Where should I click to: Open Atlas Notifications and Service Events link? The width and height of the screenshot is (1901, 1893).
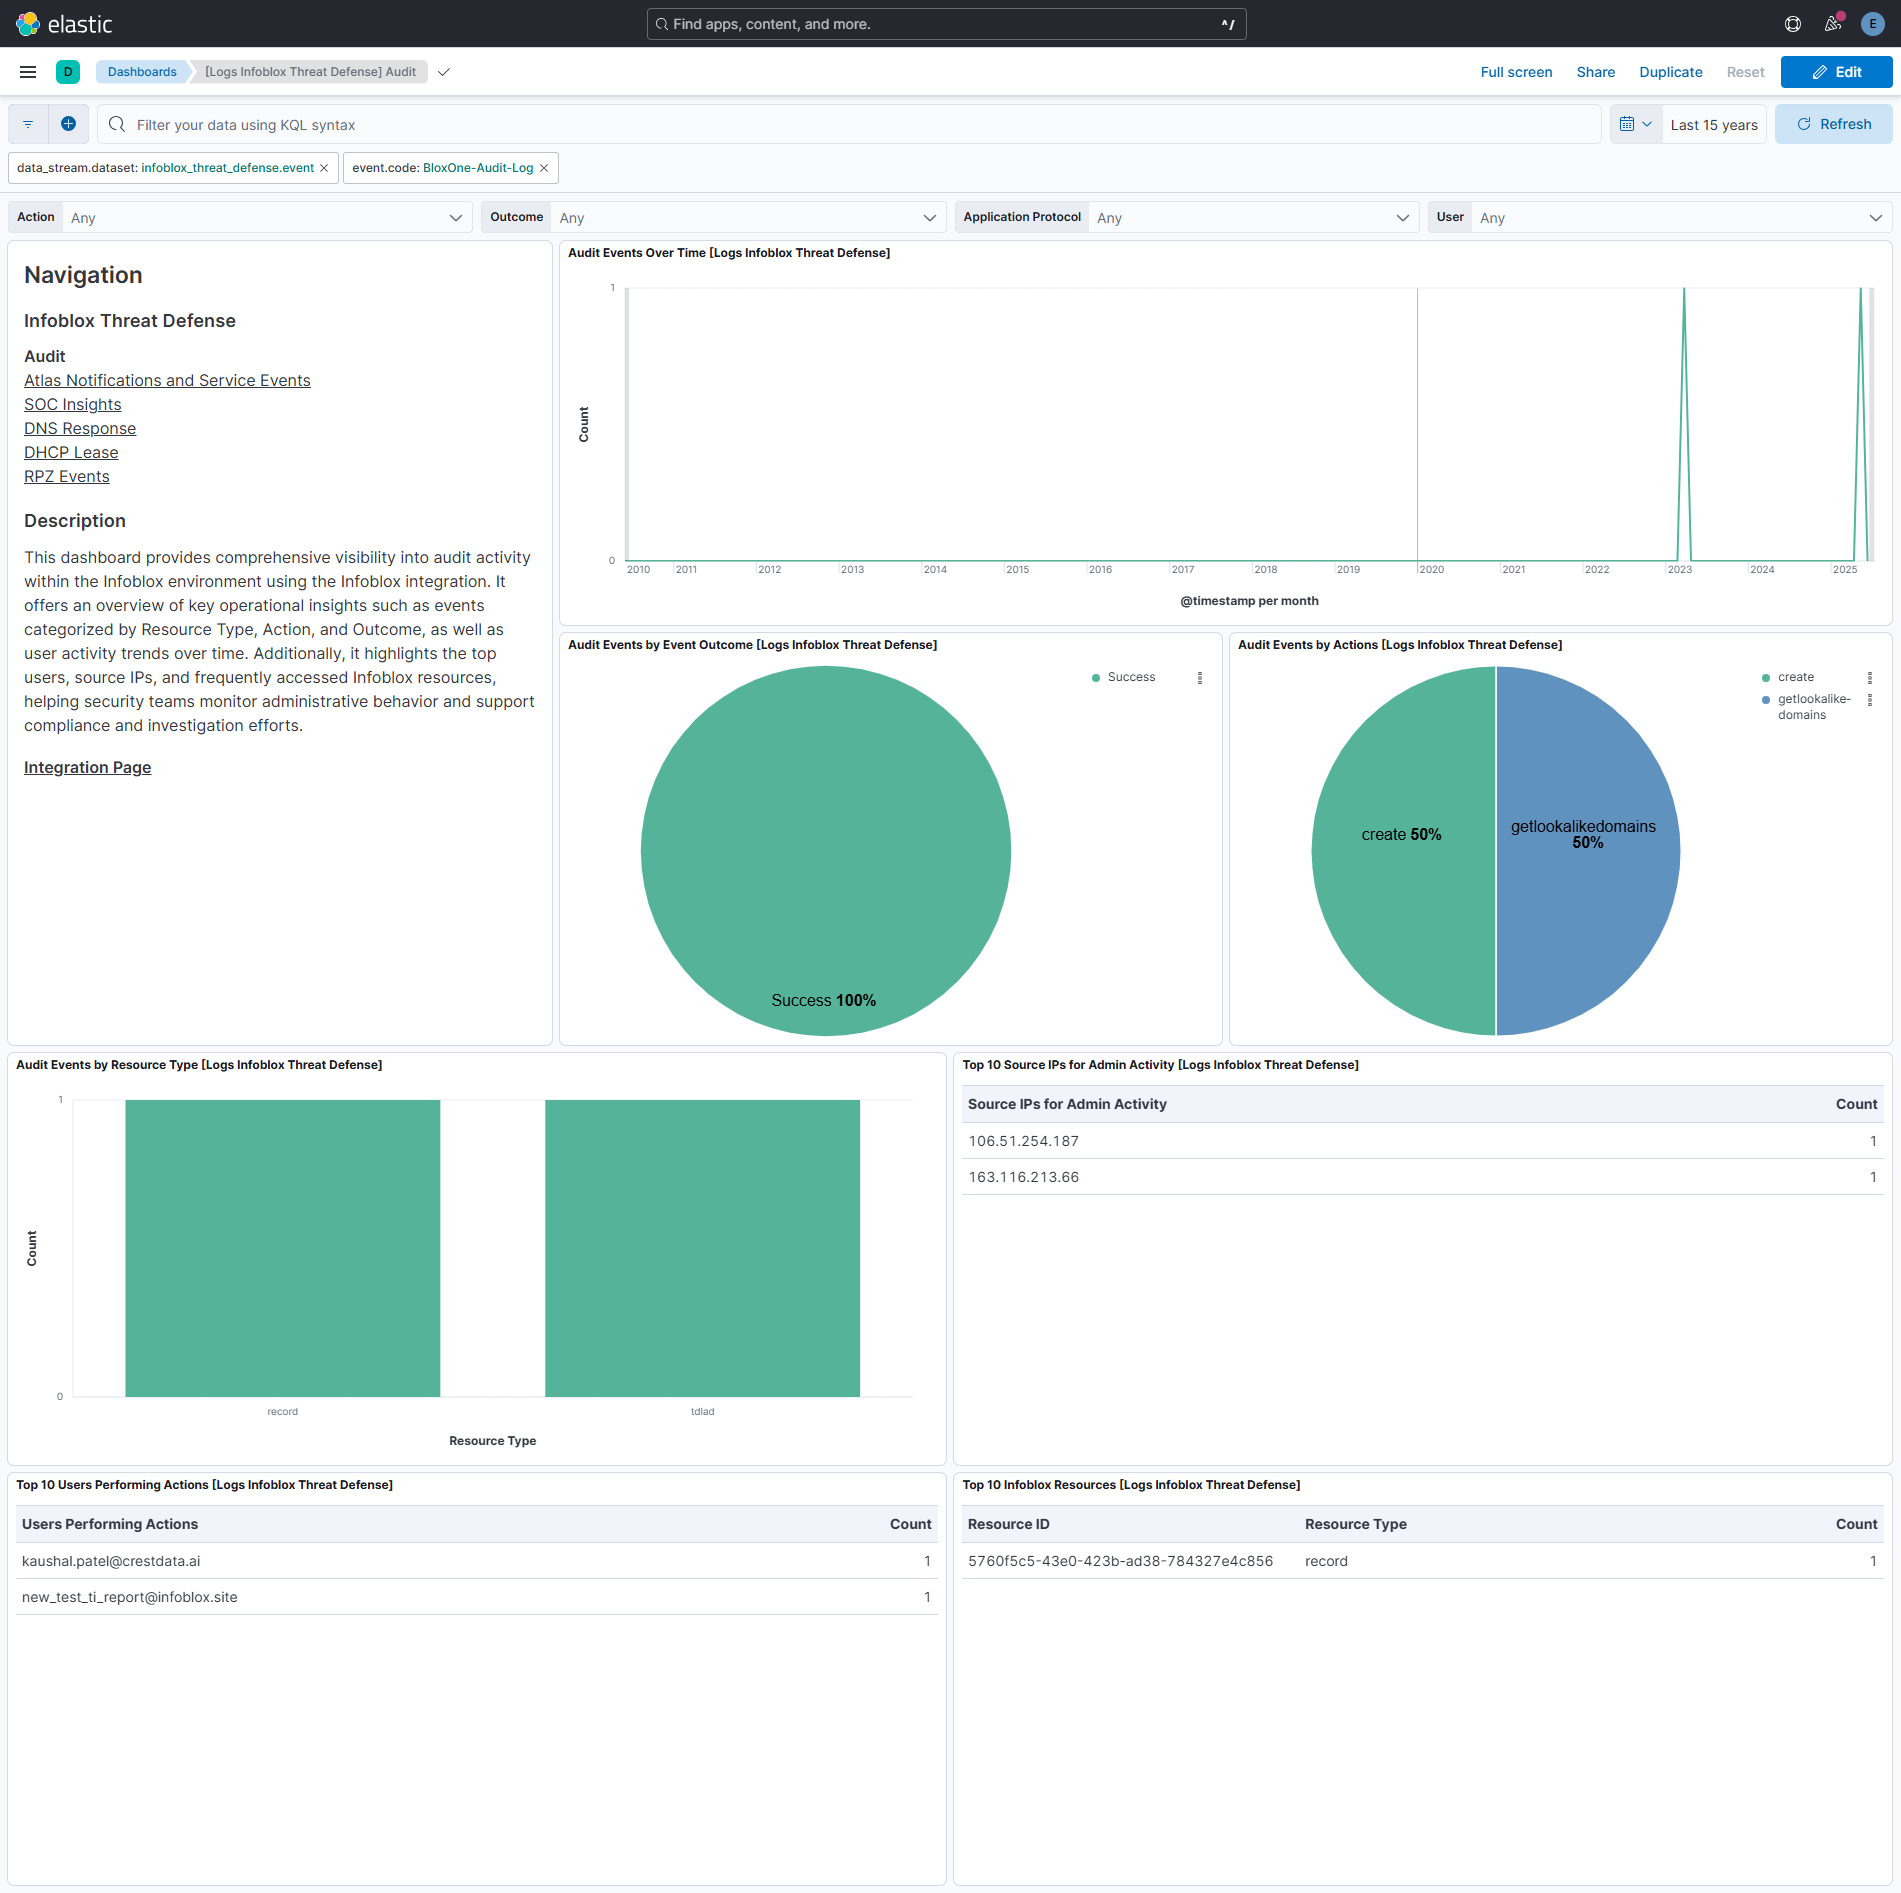[x=167, y=380]
